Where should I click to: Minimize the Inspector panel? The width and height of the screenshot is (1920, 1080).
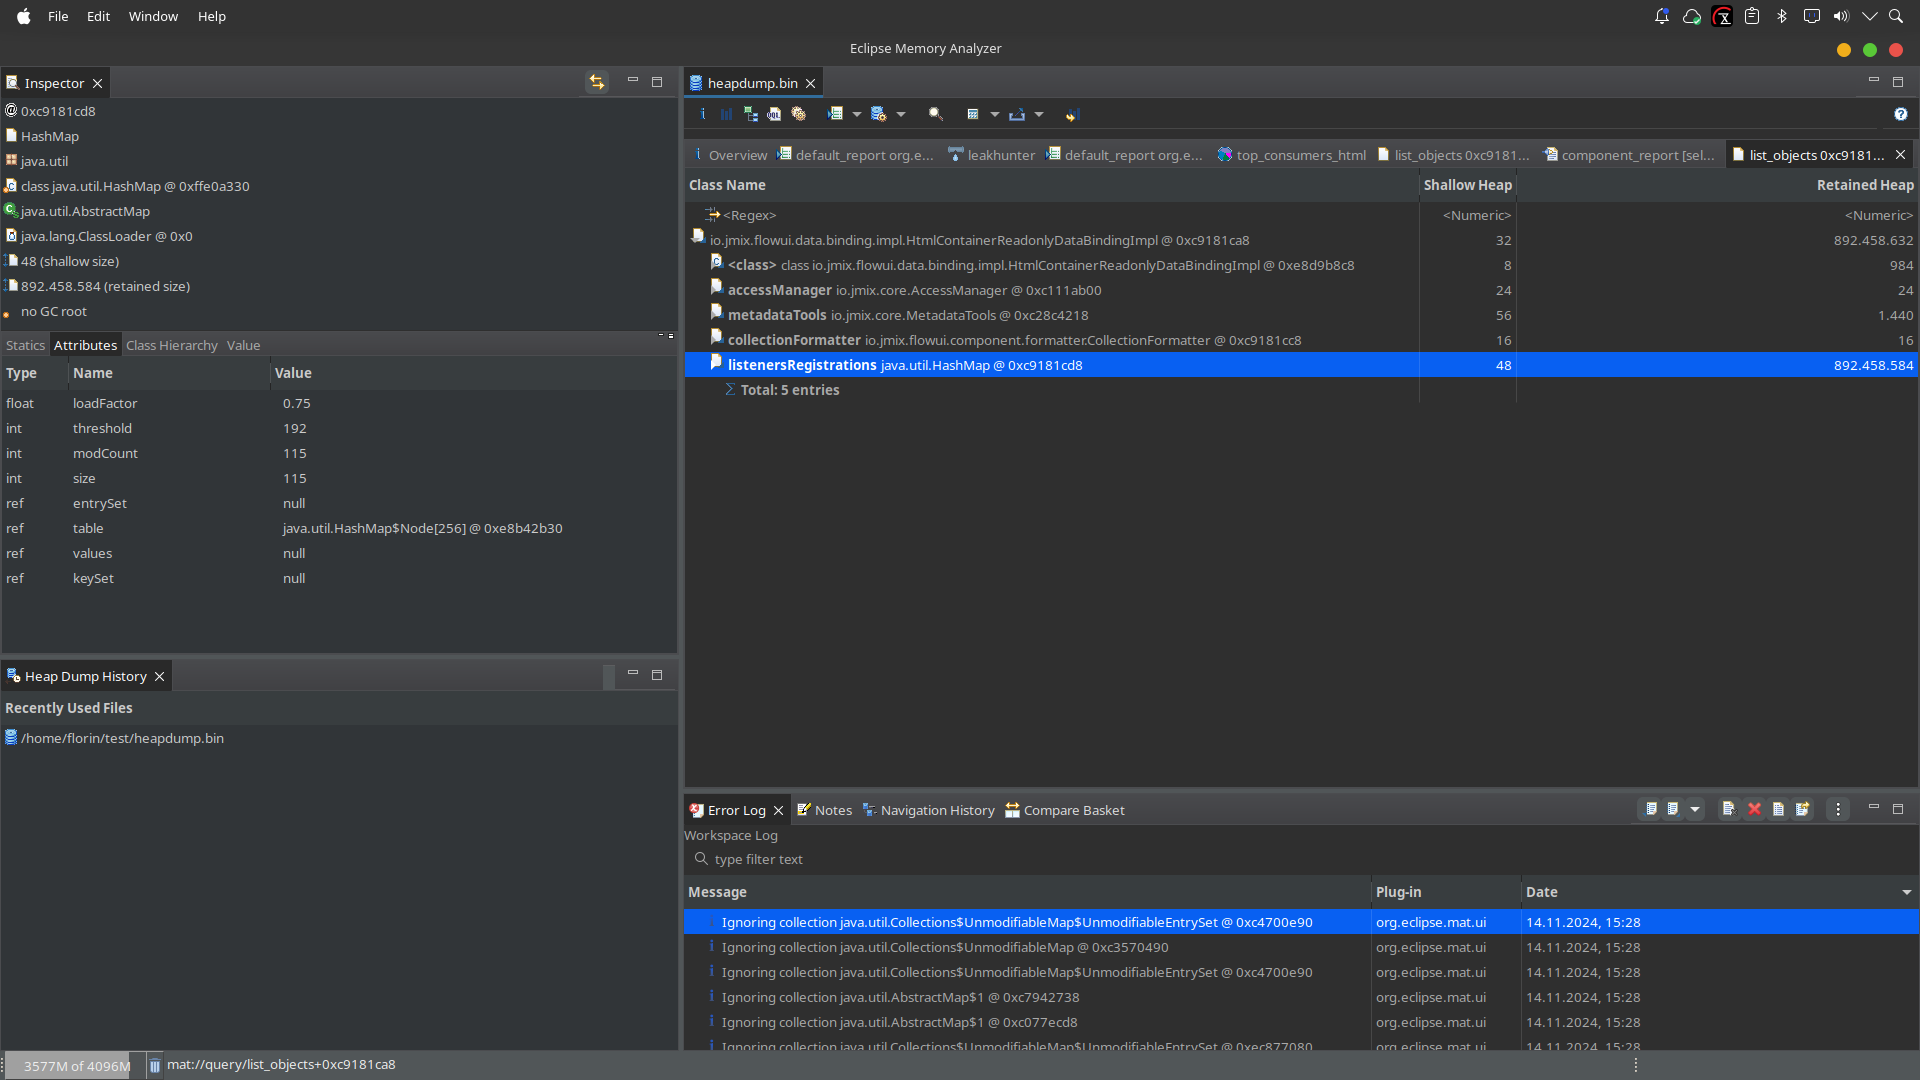tap(633, 80)
